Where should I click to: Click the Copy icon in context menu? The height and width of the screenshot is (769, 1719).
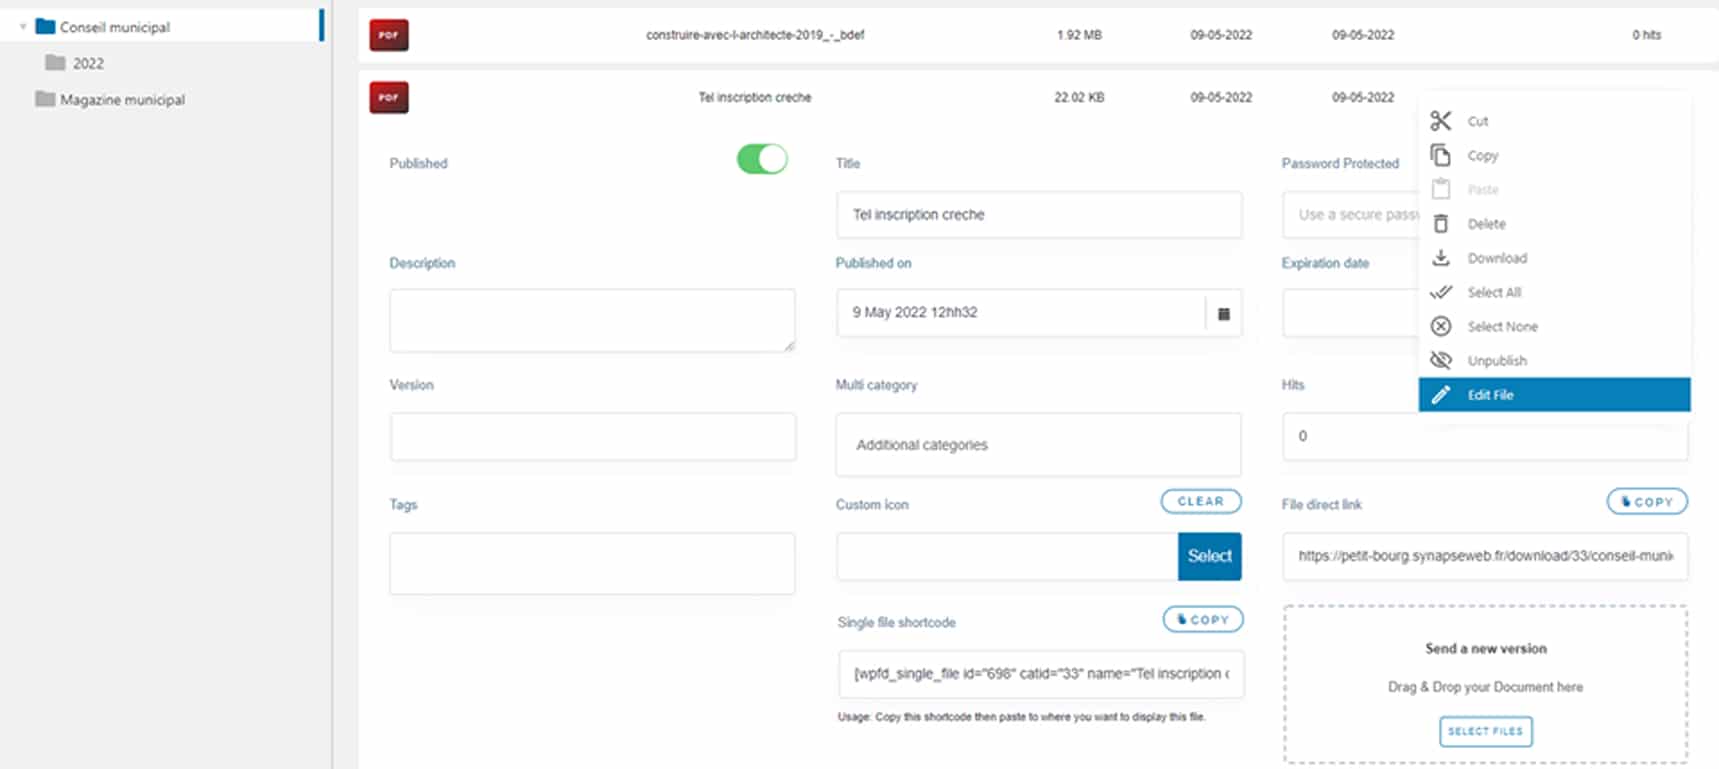1440,155
